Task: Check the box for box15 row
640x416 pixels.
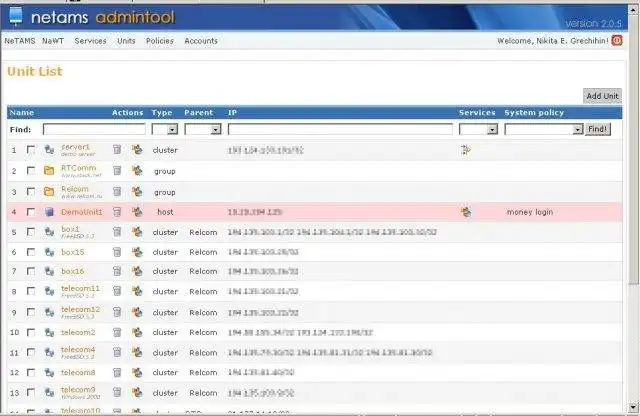Action: (x=31, y=252)
